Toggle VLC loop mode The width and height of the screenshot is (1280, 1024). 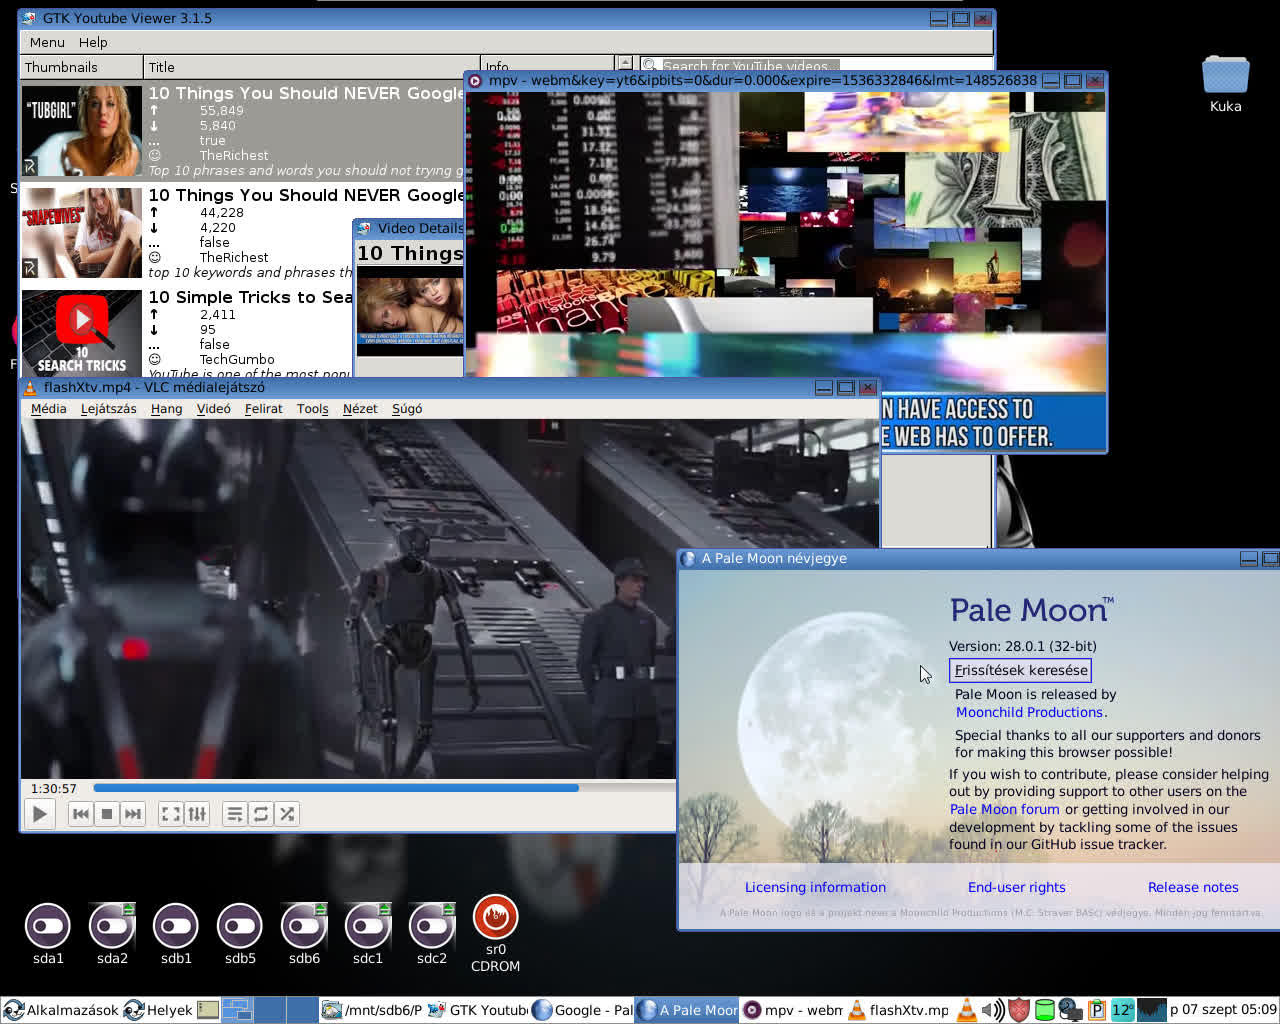(261, 814)
